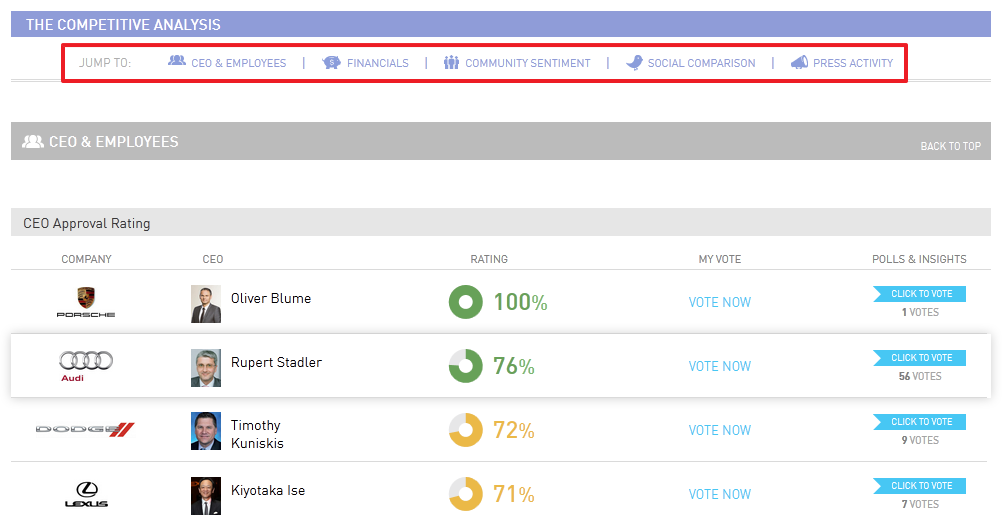Click the Community Sentiment people icon

coord(451,62)
